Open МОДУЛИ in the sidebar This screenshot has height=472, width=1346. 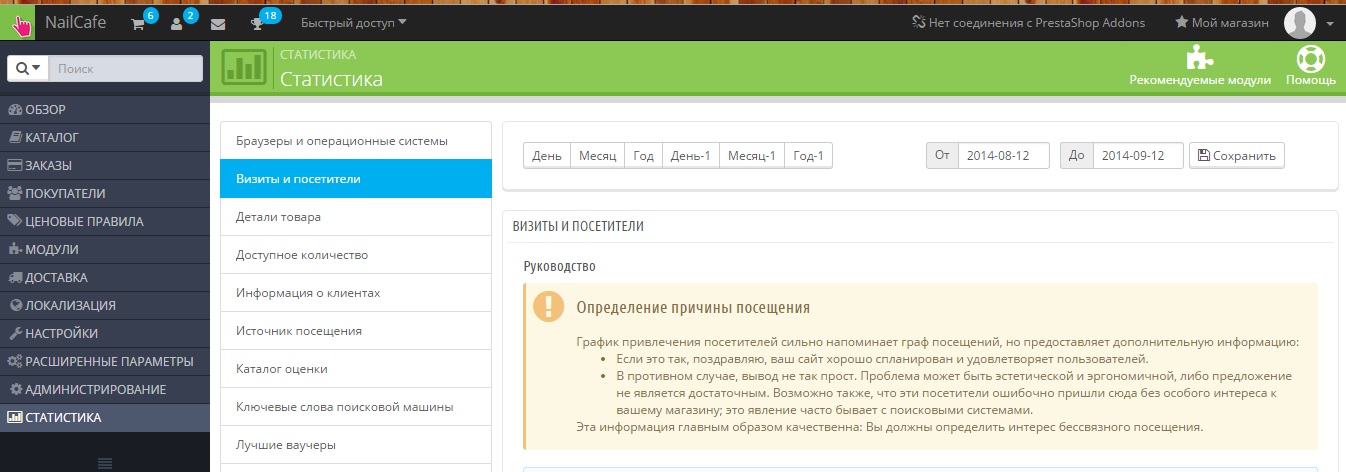point(105,249)
